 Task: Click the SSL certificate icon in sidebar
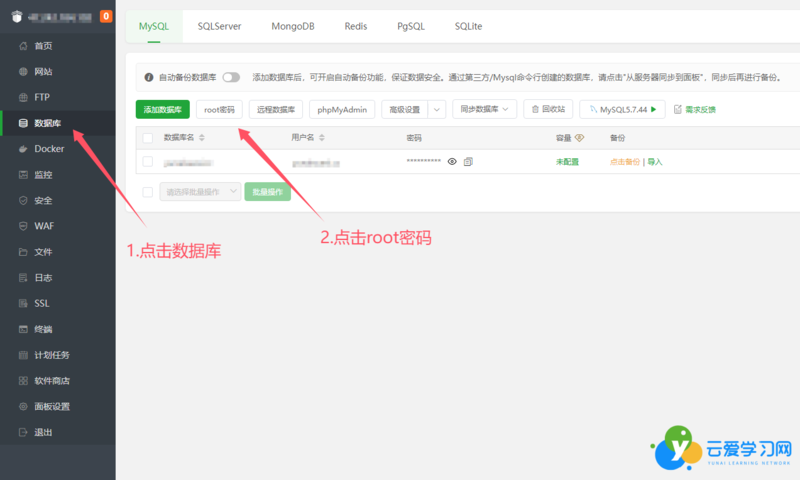(23, 304)
